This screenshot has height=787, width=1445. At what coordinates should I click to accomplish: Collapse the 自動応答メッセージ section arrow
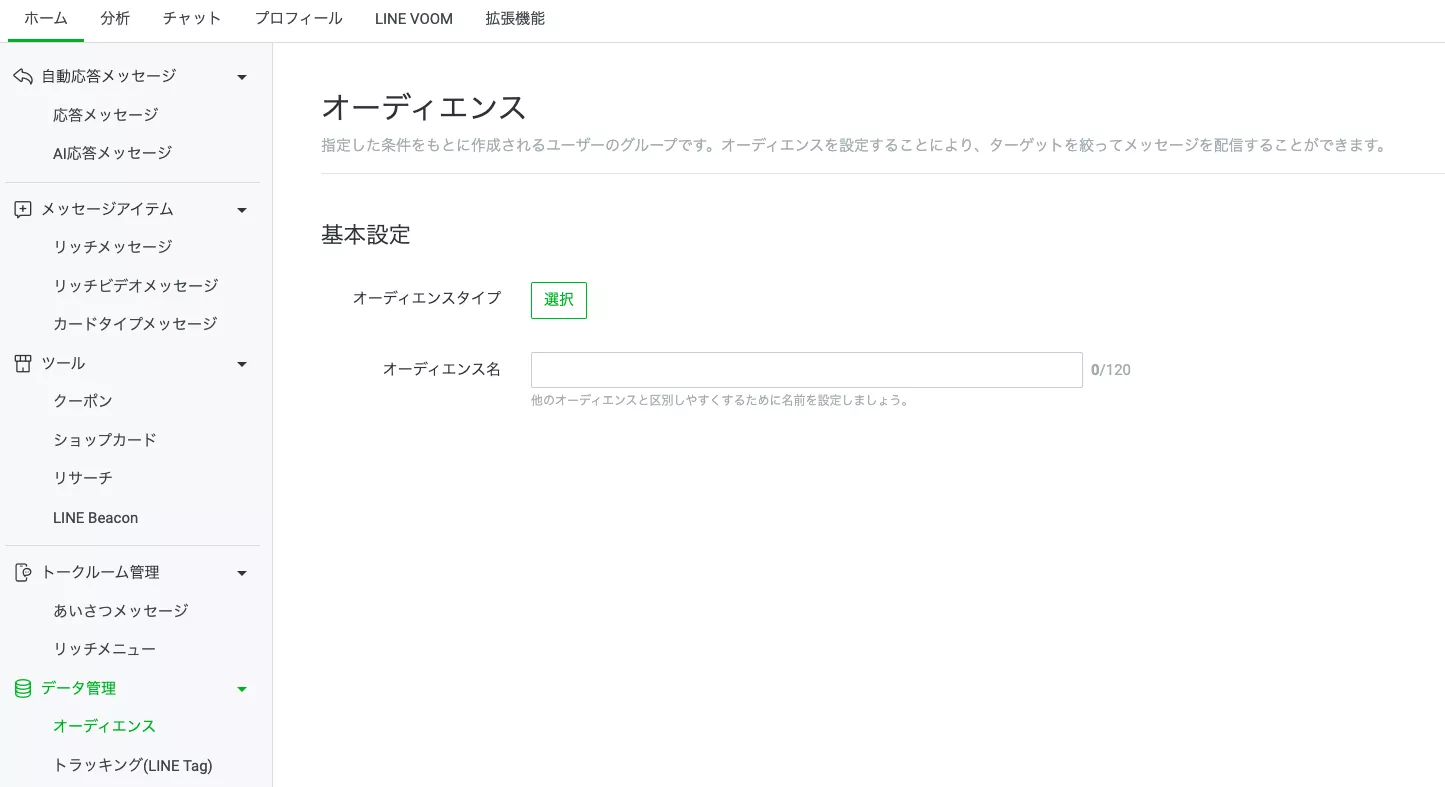241,77
